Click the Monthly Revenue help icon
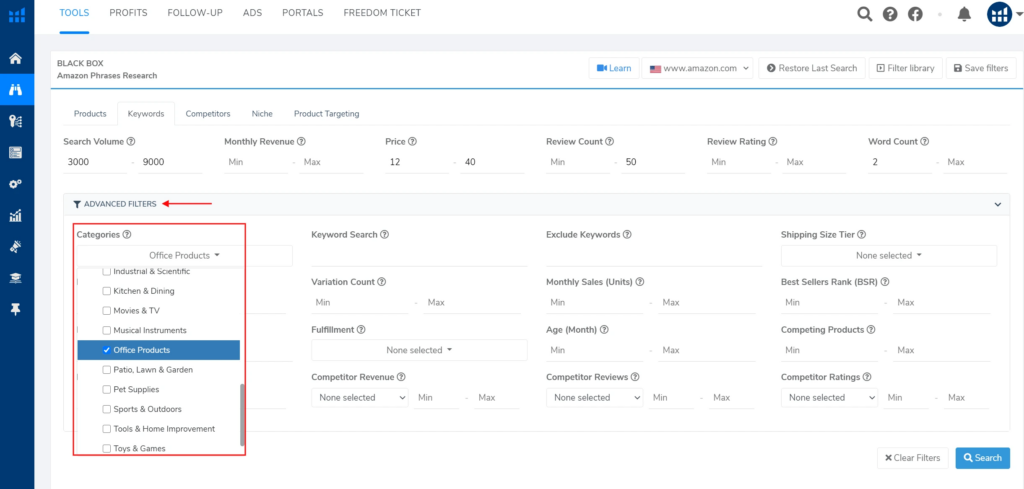The image size is (1024, 489). click(x=301, y=141)
